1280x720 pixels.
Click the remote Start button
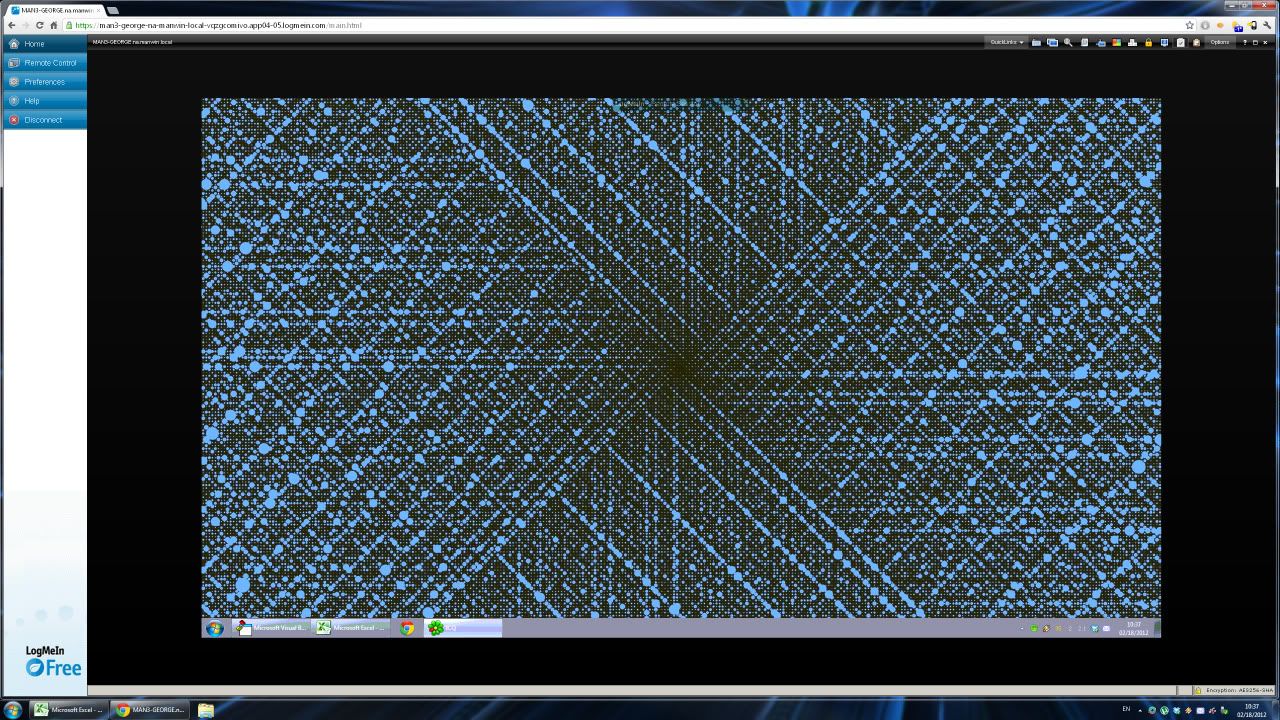coord(214,628)
